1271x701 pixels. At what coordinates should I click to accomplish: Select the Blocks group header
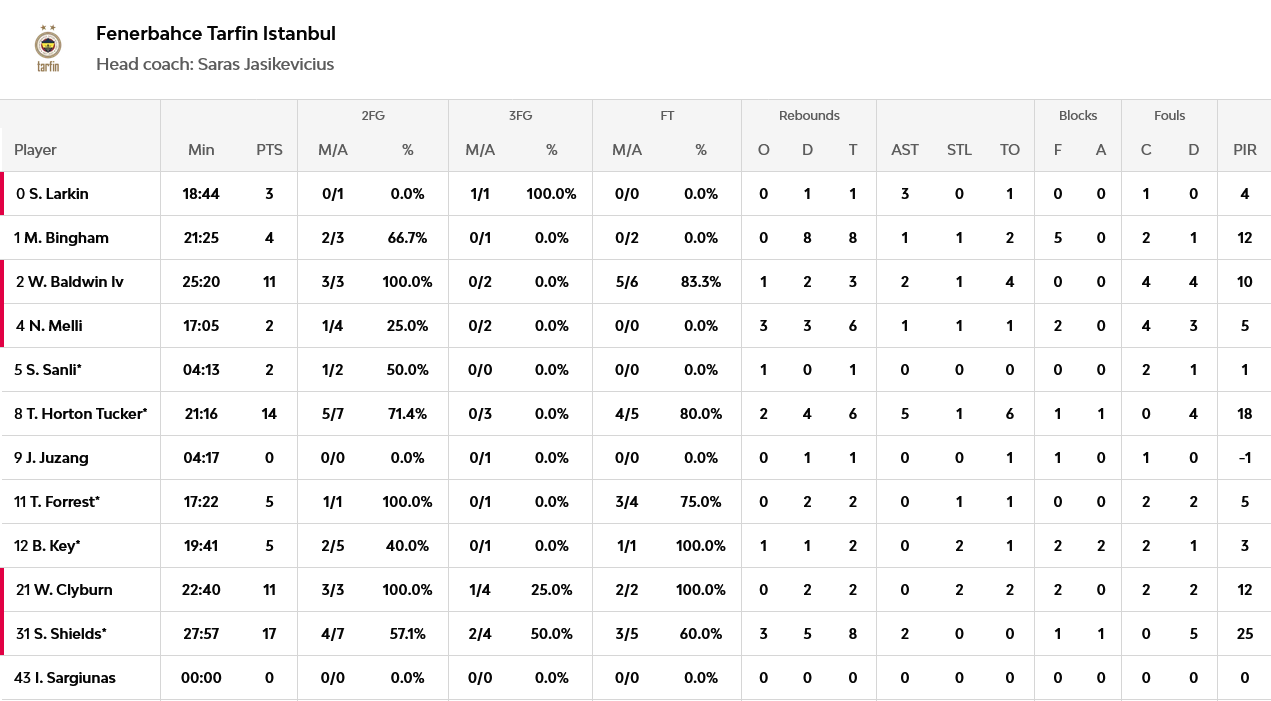tap(1078, 116)
